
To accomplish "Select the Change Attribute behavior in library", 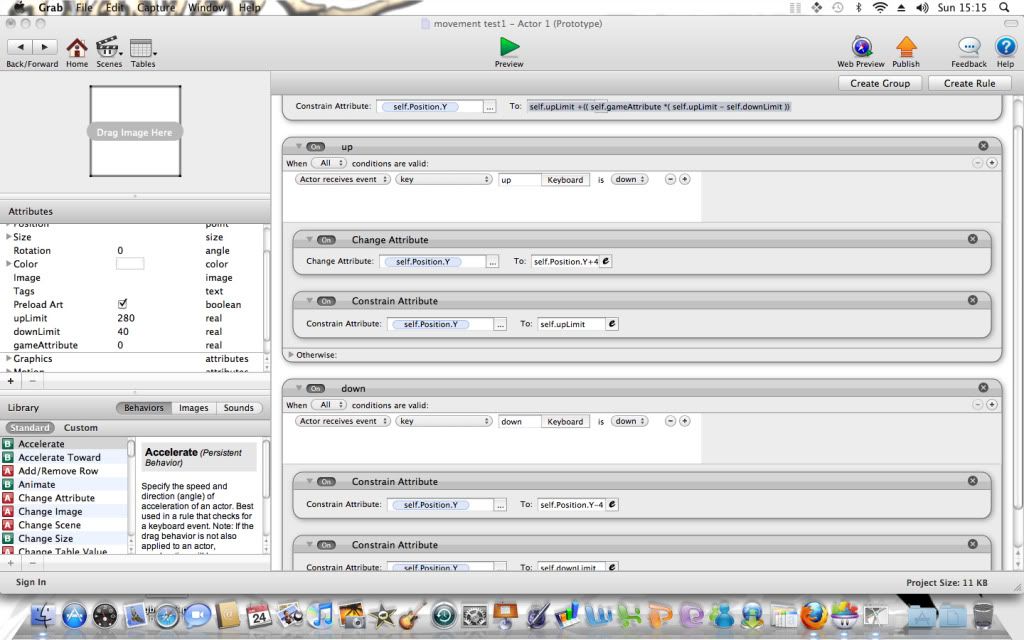I will pos(56,498).
